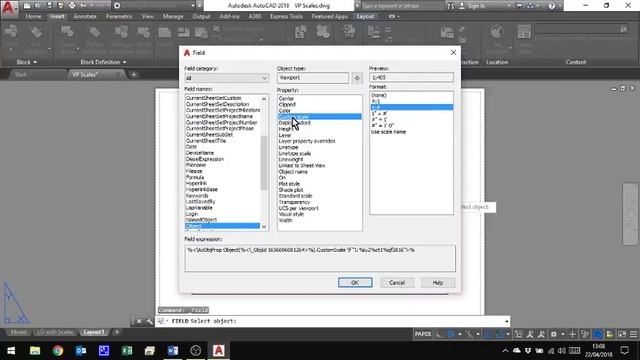Select 'Center' in the Property list
This screenshot has height=360, width=640.
pyautogui.click(x=286, y=98)
